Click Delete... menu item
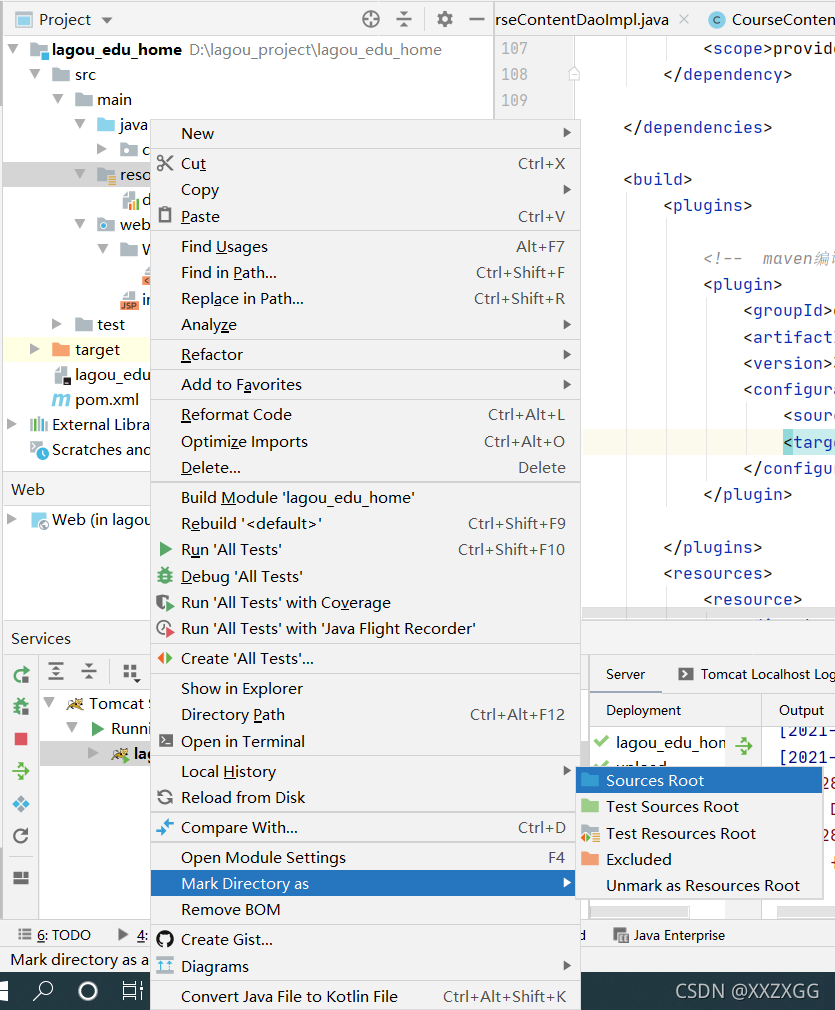 pyautogui.click(x=365, y=467)
